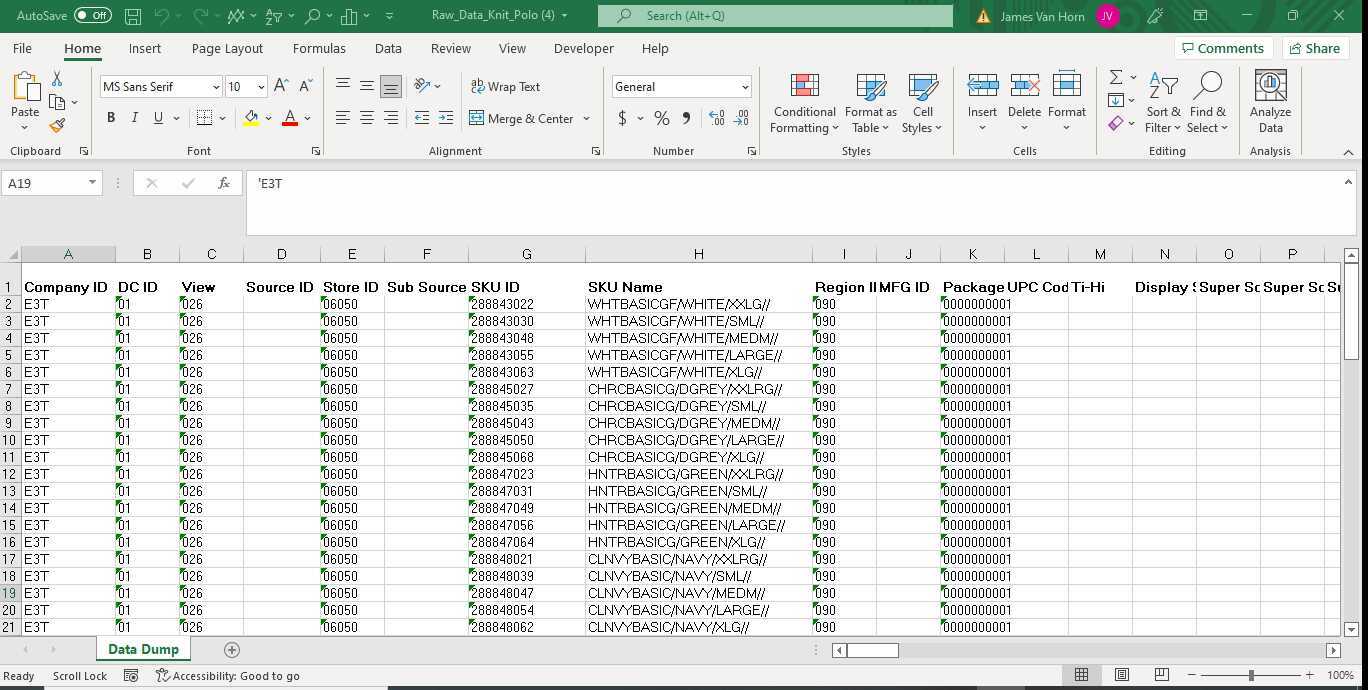
Task: Click the Name Box showing A19
Action: (x=45, y=183)
